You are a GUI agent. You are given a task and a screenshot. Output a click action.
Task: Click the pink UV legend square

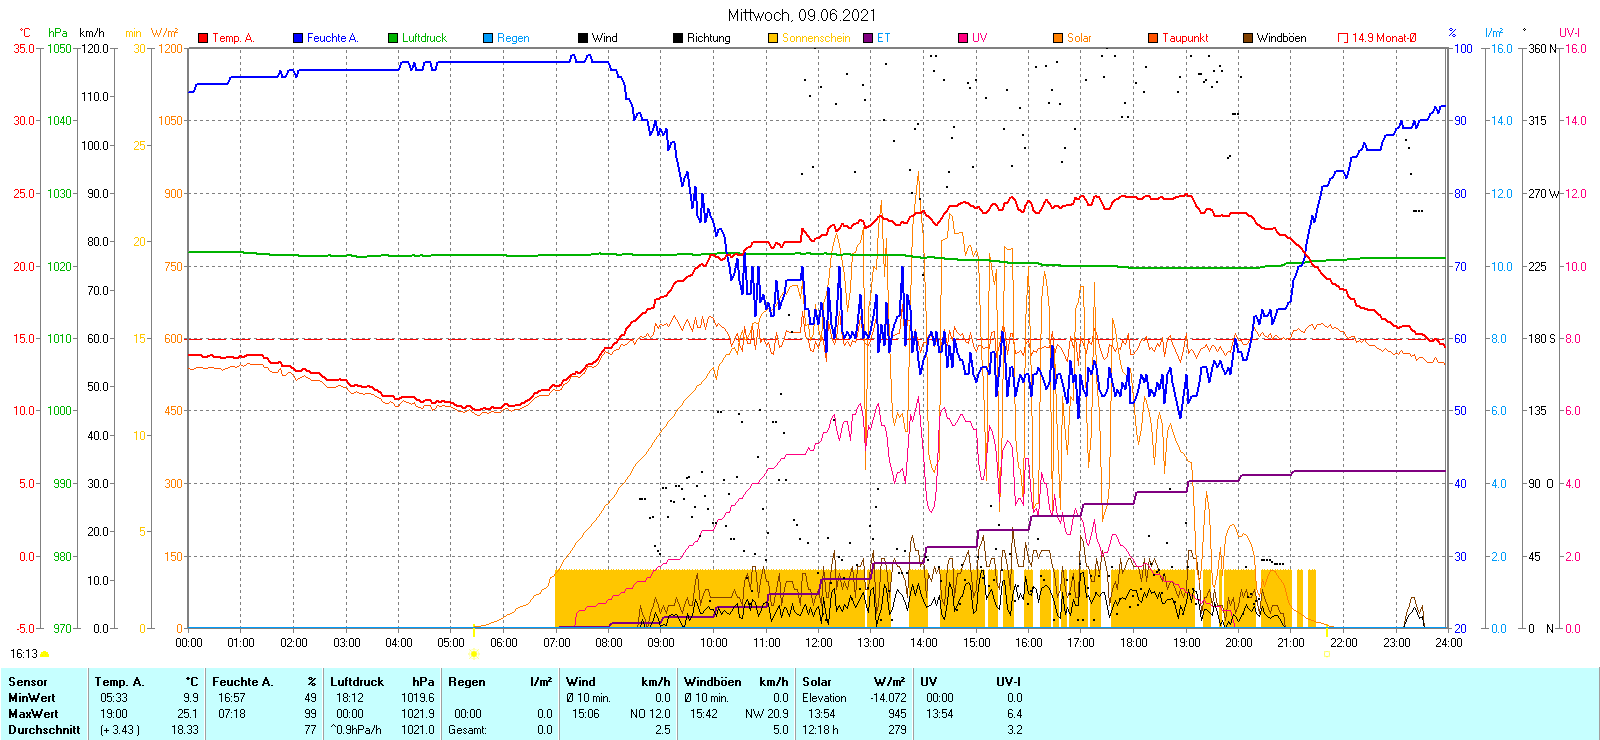pyautogui.click(x=963, y=38)
